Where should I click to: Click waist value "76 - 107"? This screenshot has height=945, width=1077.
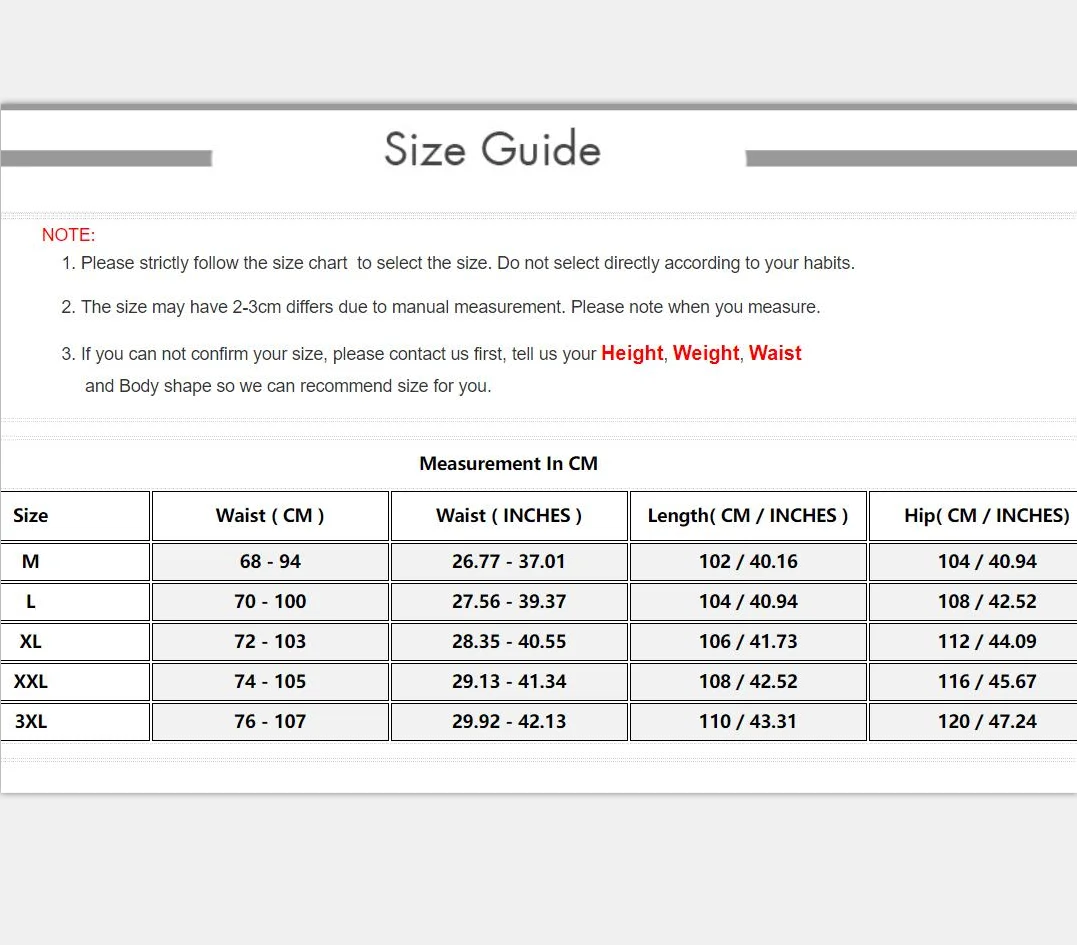click(x=270, y=721)
